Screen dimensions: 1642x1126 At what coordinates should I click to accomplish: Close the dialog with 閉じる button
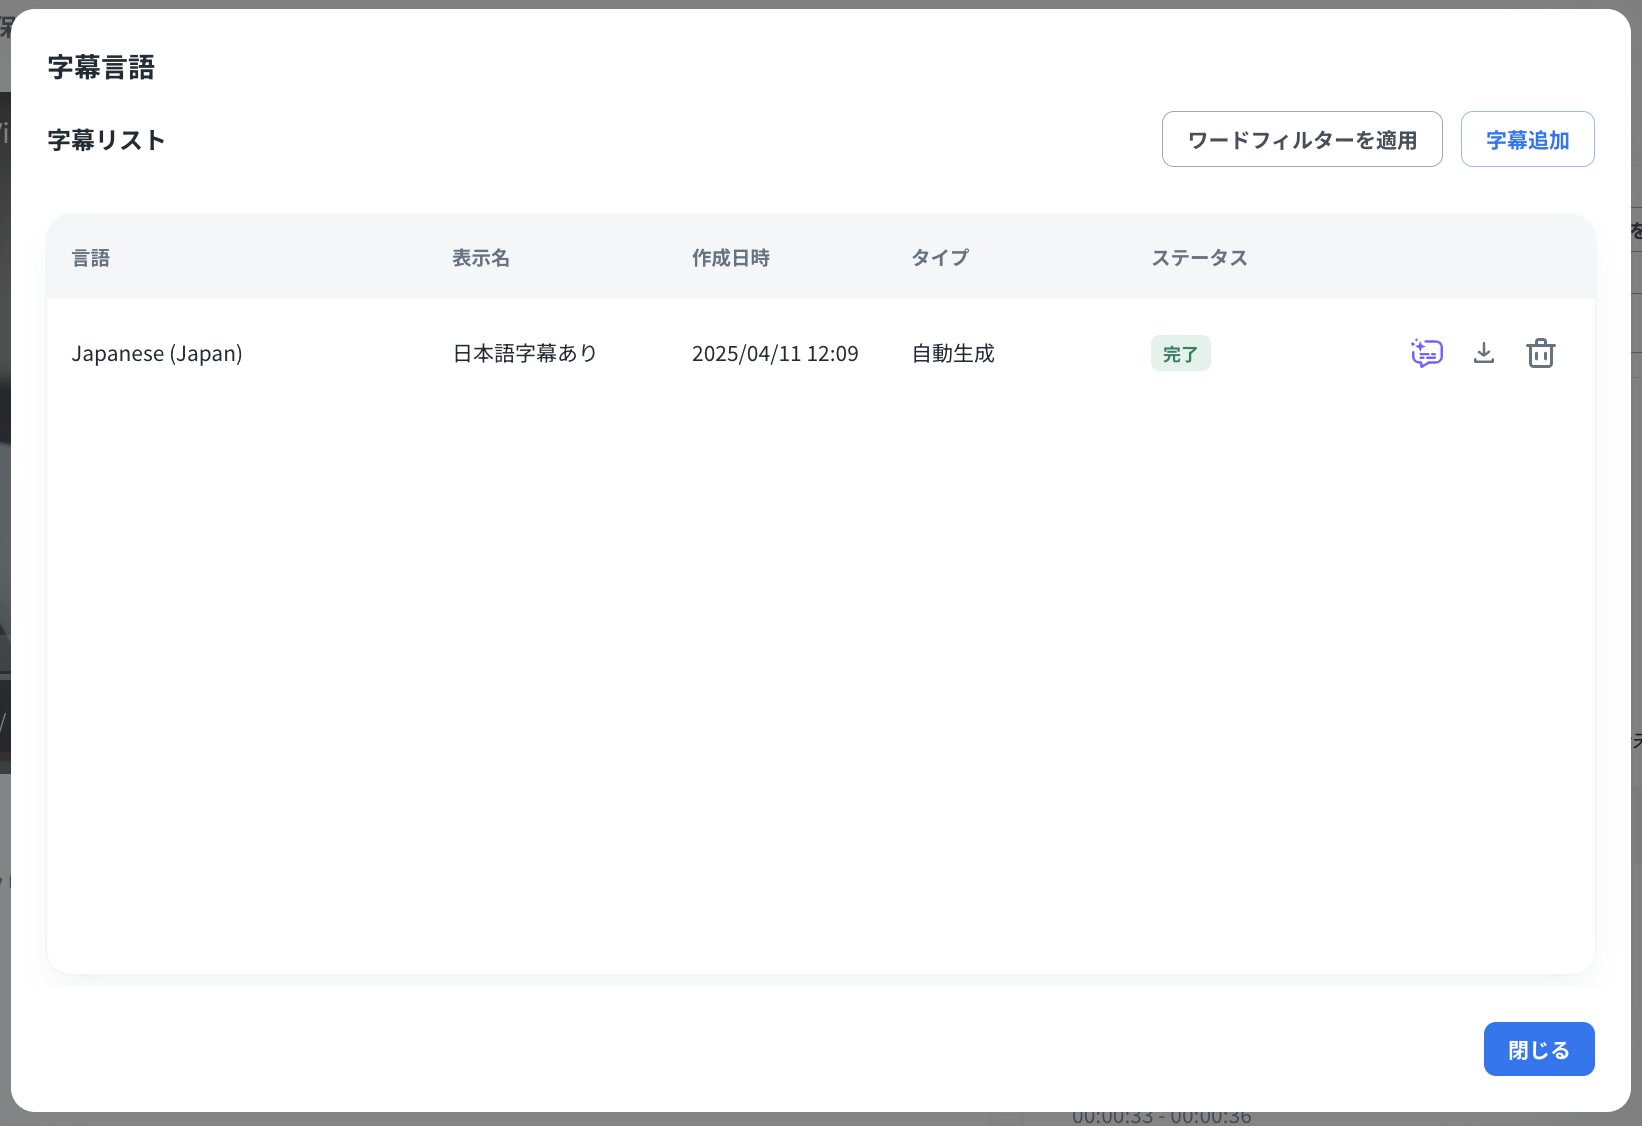pyautogui.click(x=1538, y=1049)
